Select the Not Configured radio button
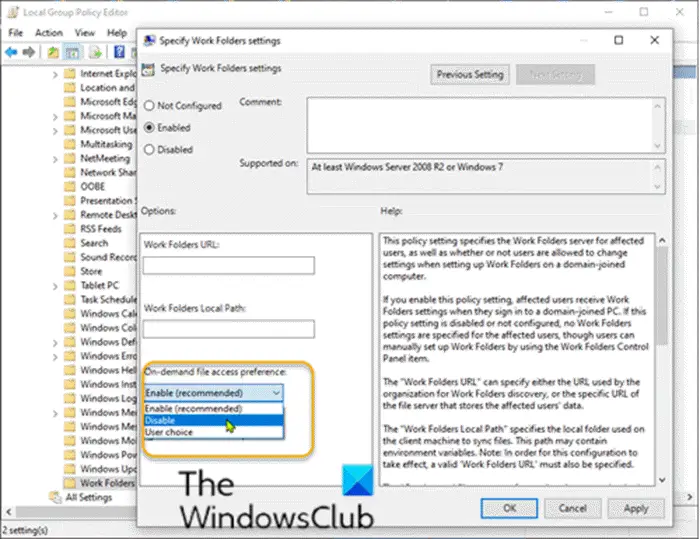The width and height of the screenshot is (700, 539). tap(149, 106)
